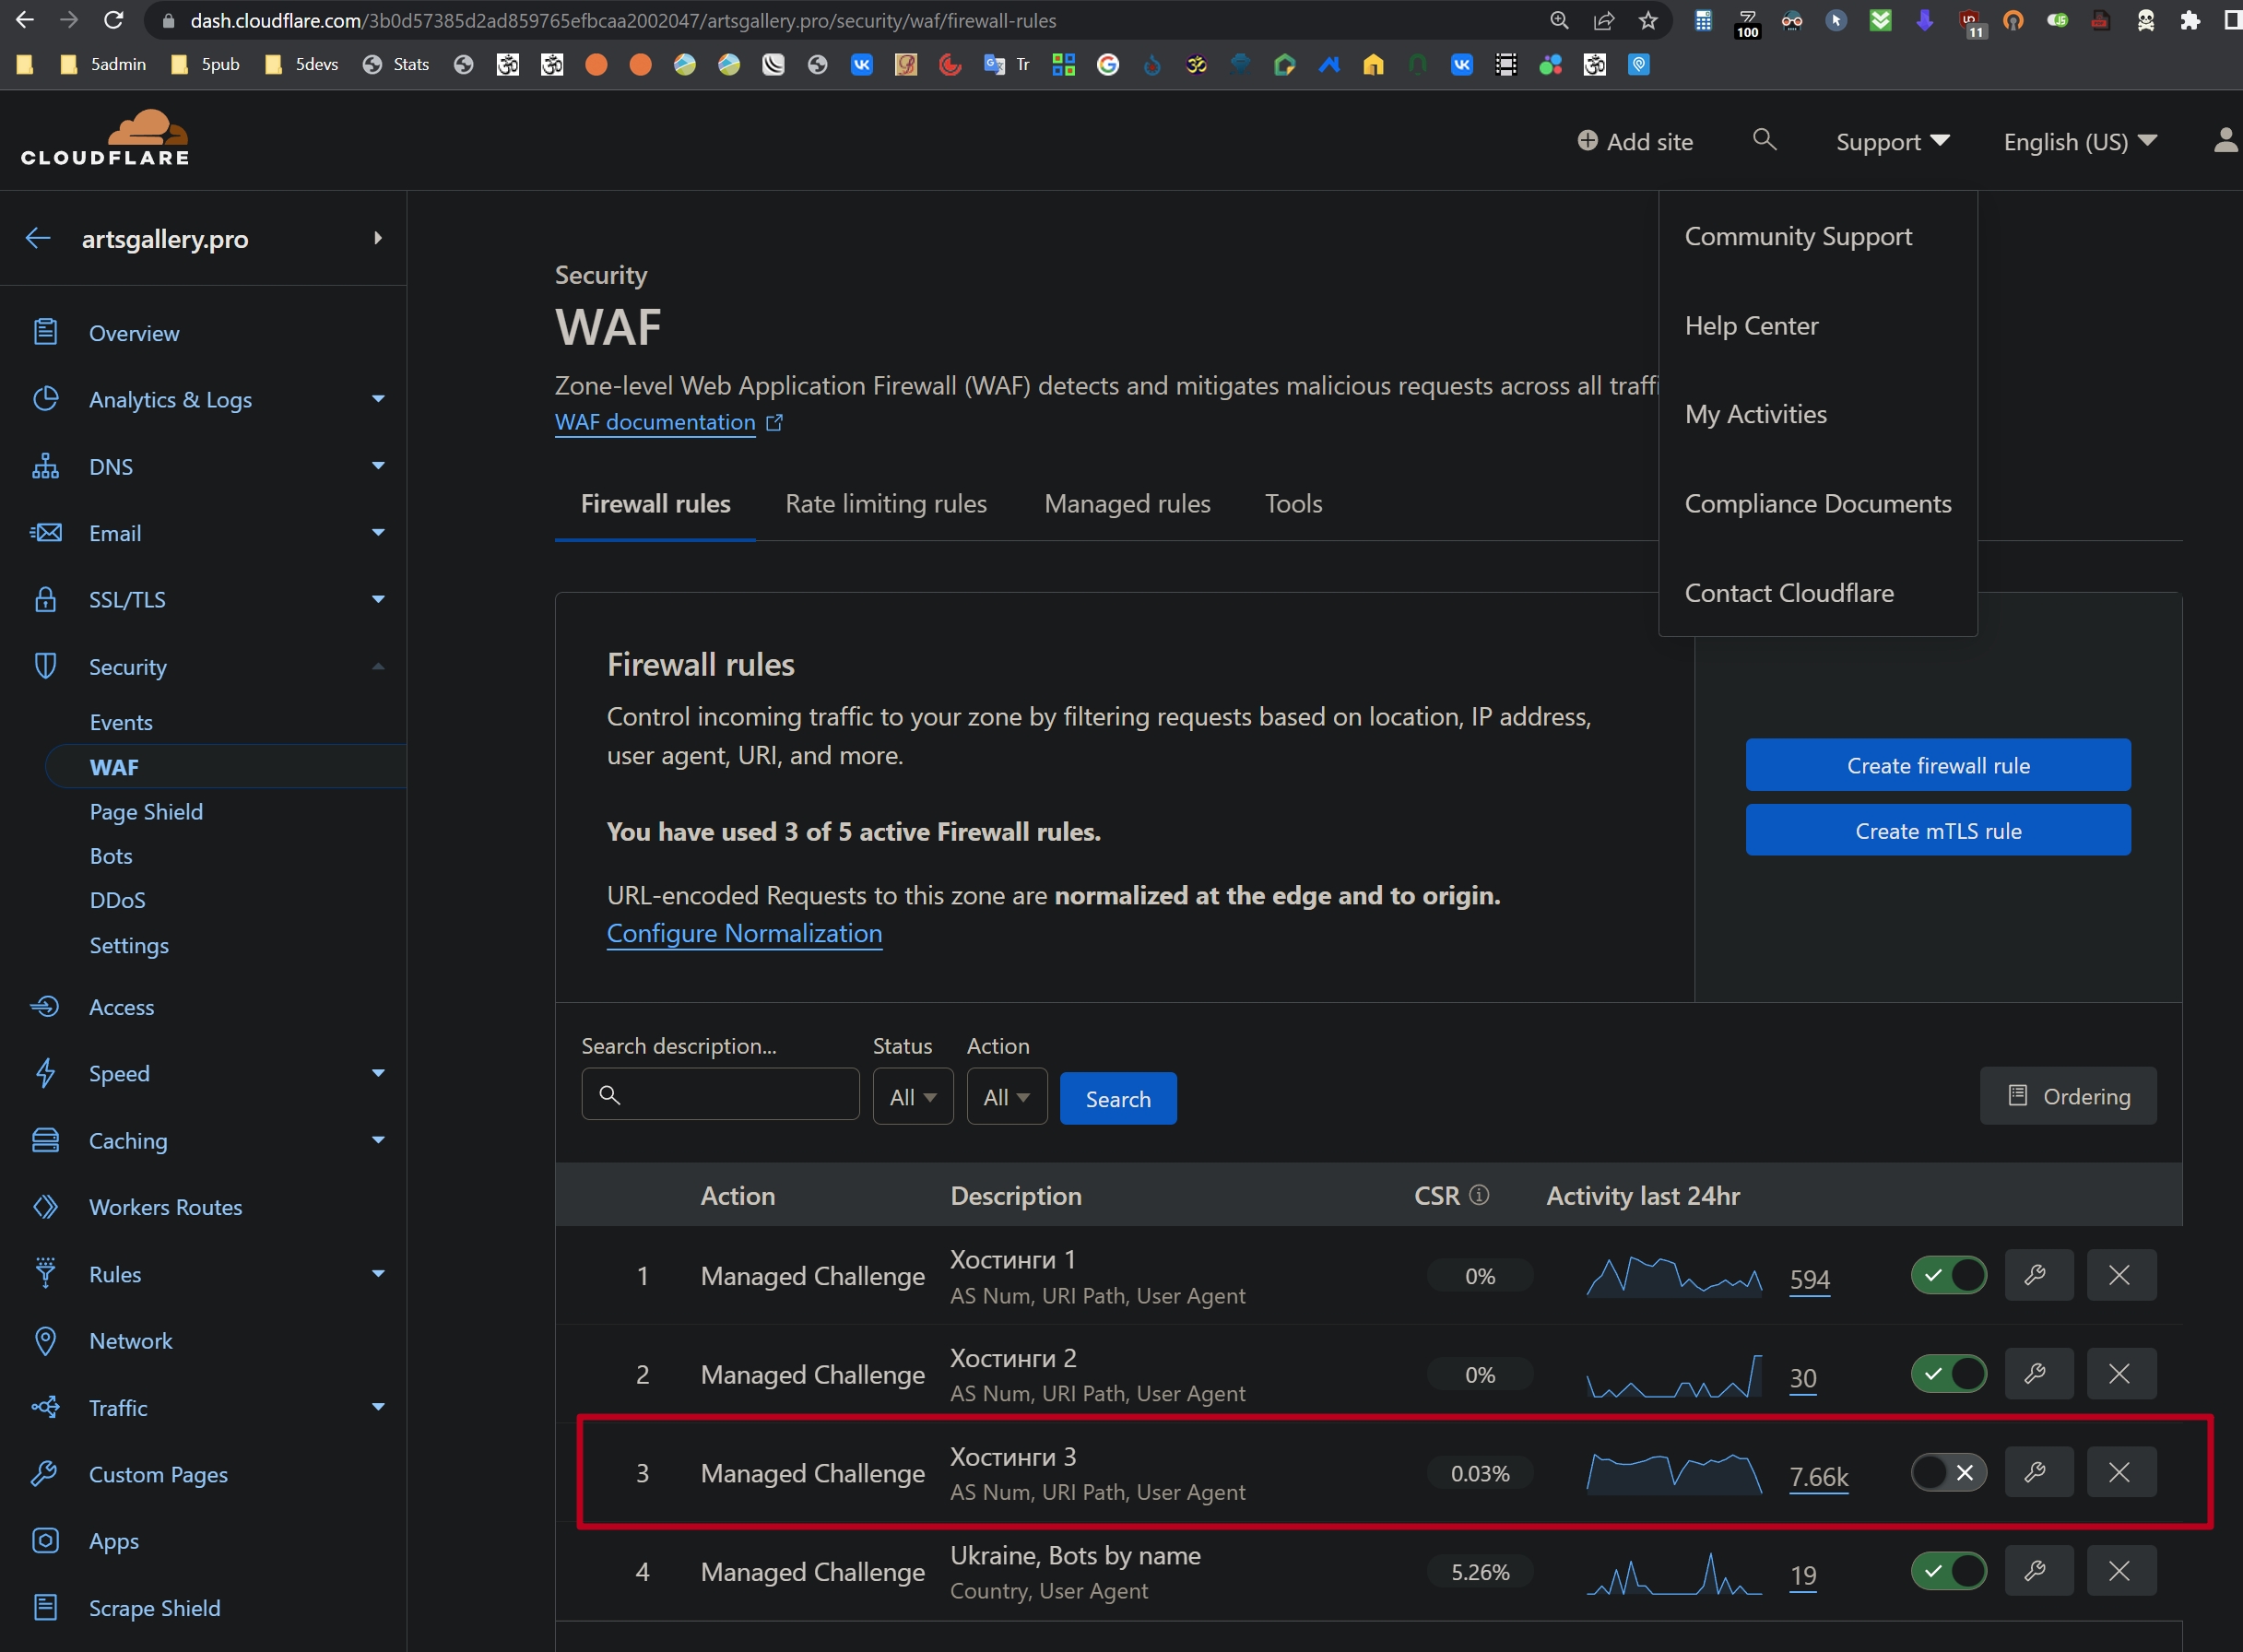Delete rule Хостинги 1 with X button
This screenshot has height=1652, width=2243.
click(x=2121, y=1275)
